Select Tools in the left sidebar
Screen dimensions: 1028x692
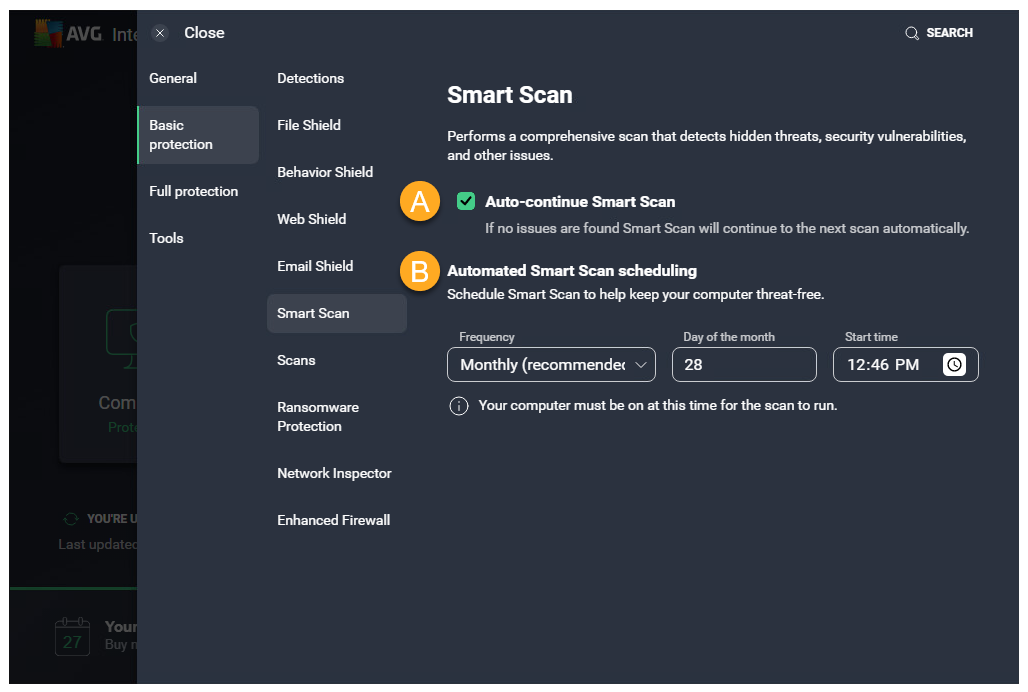tap(166, 238)
